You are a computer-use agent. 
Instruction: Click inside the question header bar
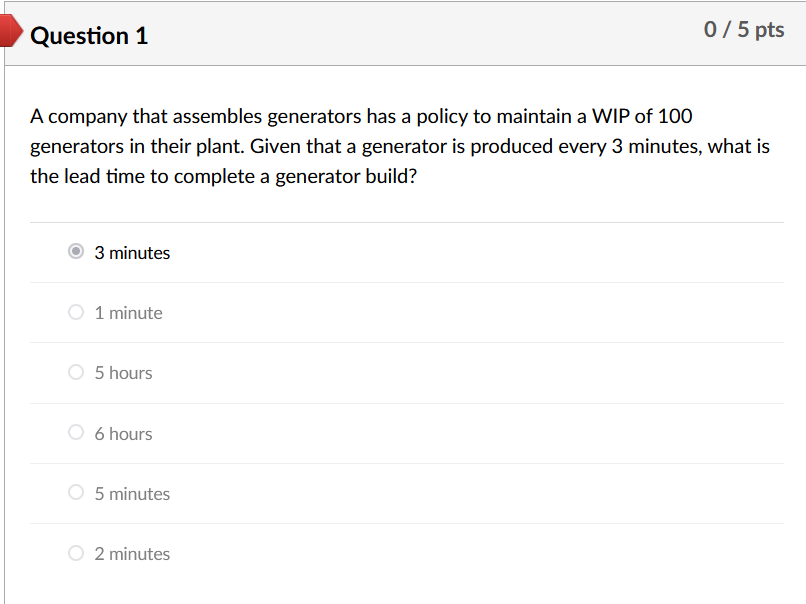400,35
